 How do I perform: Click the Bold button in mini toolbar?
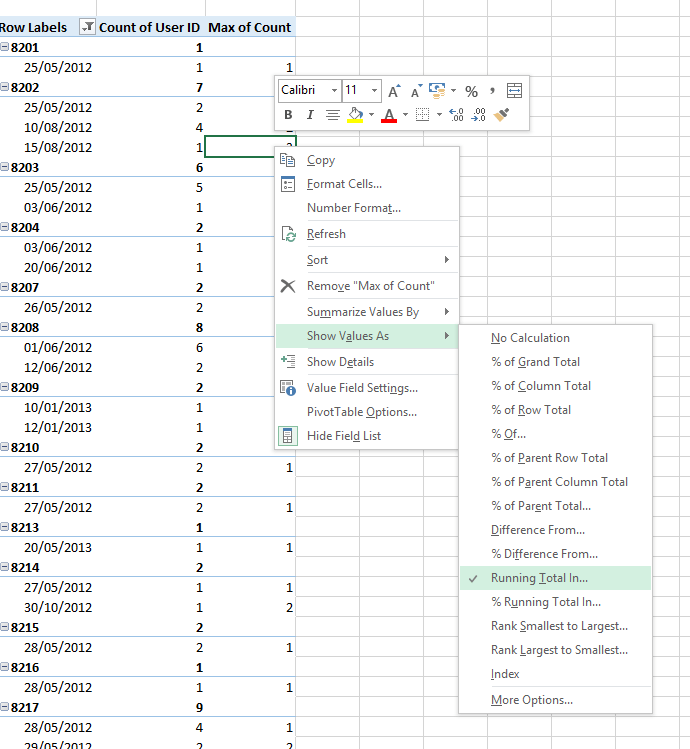click(x=289, y=115)
